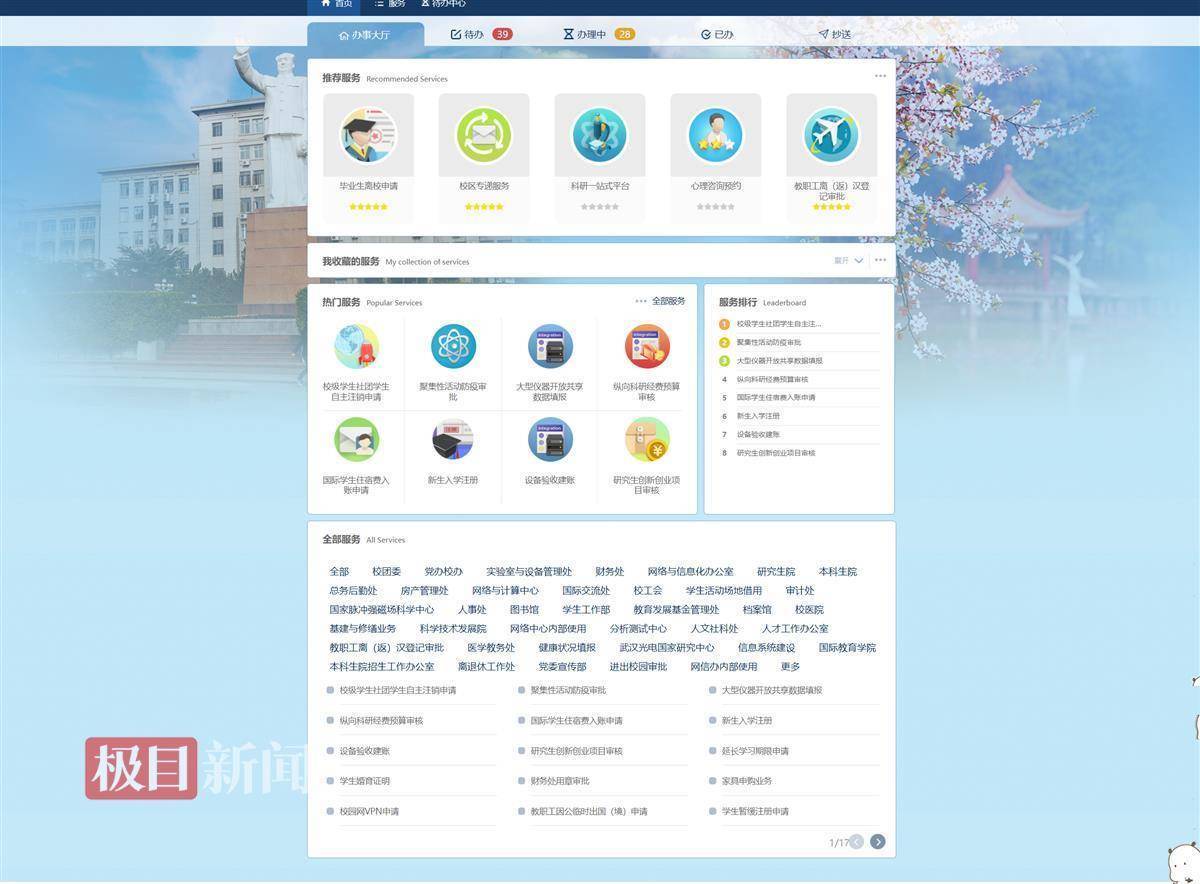Open the 聚集性活动防疫审批 atom icon
1200x884 pixels.
pos(453,346)
